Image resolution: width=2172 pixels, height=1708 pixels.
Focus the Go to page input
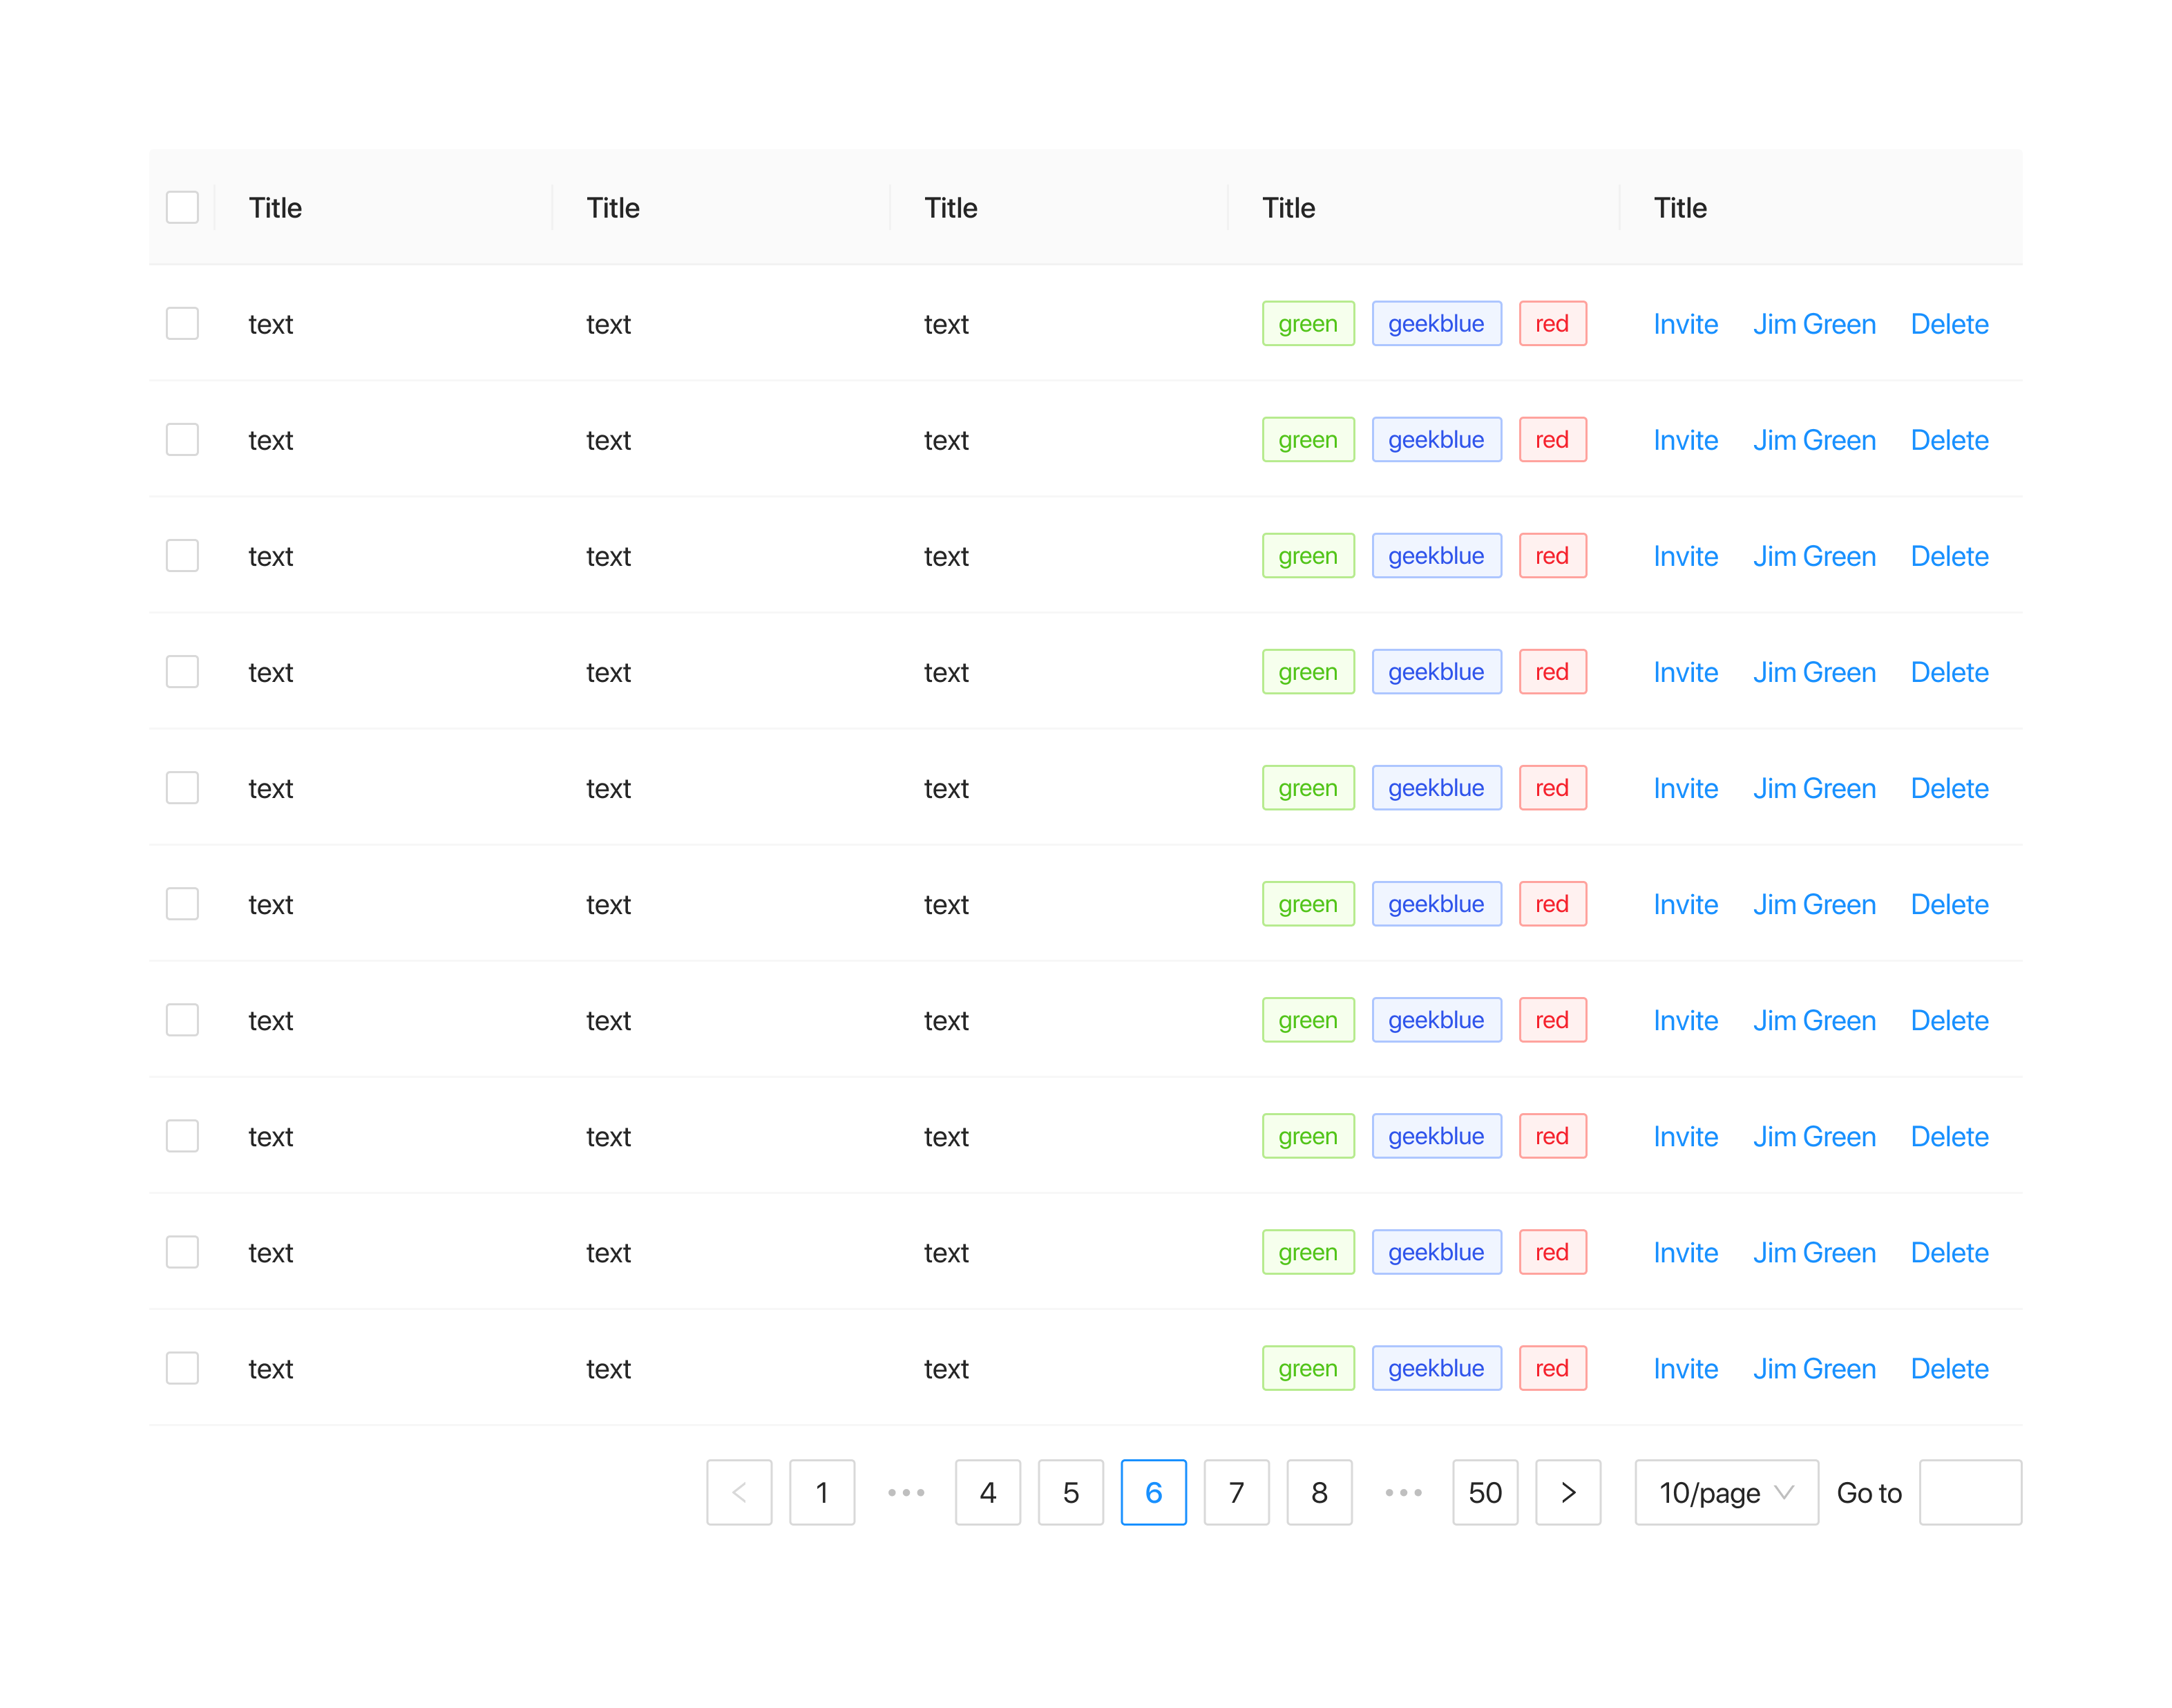click(1970, 1492)
